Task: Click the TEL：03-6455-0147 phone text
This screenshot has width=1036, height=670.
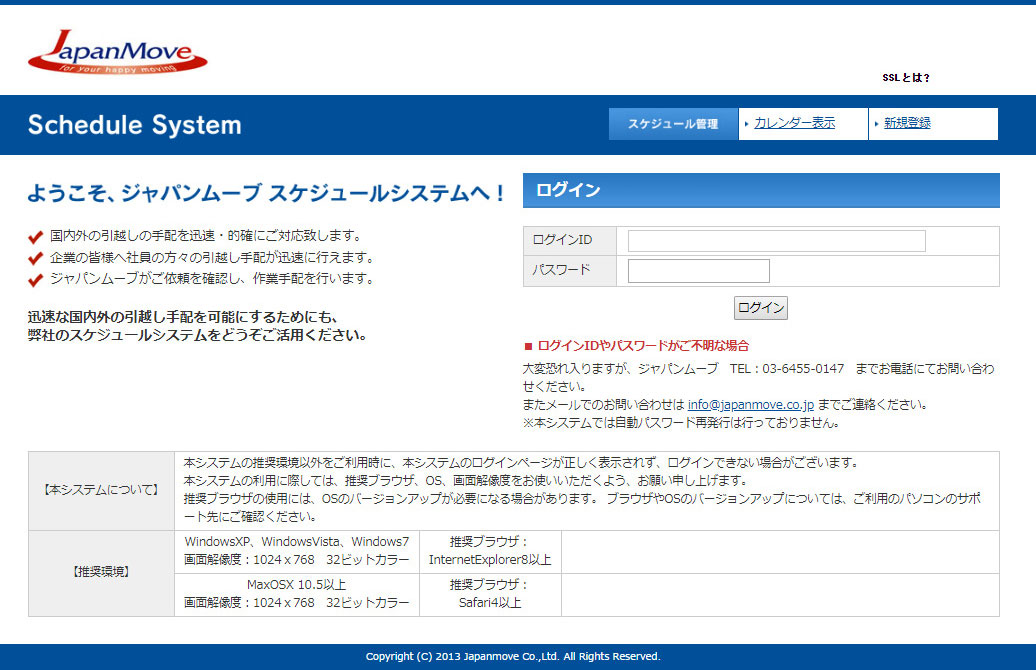Action: click(786, 369)
